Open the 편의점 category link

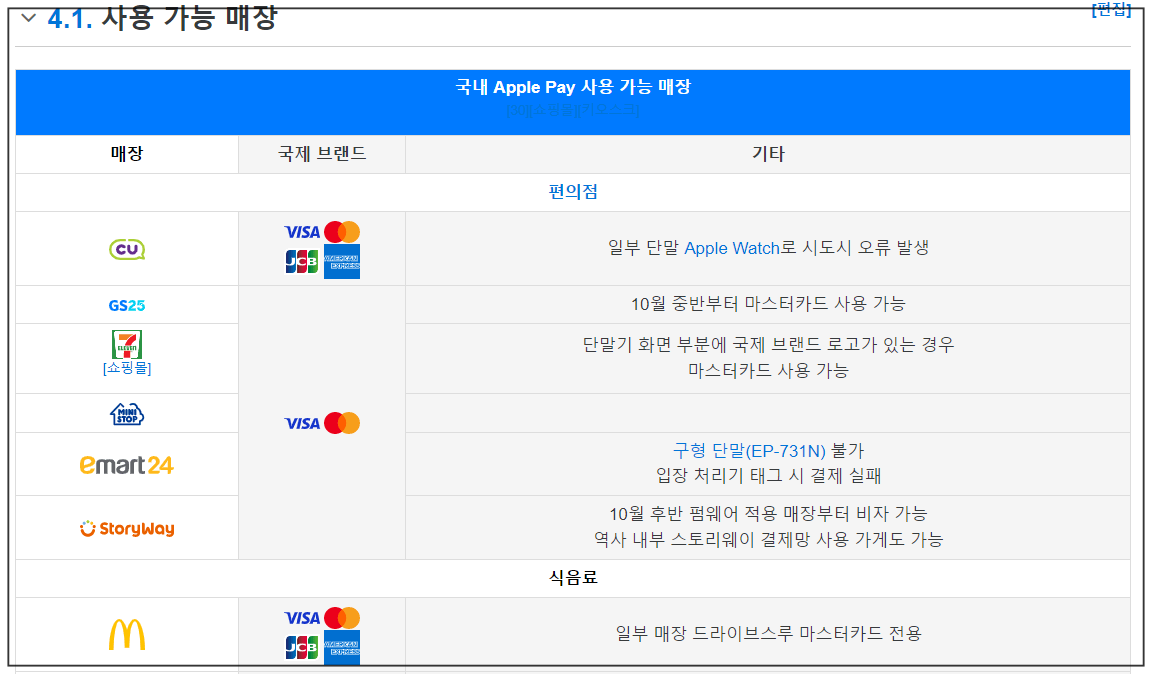click(x=573, y=192)
